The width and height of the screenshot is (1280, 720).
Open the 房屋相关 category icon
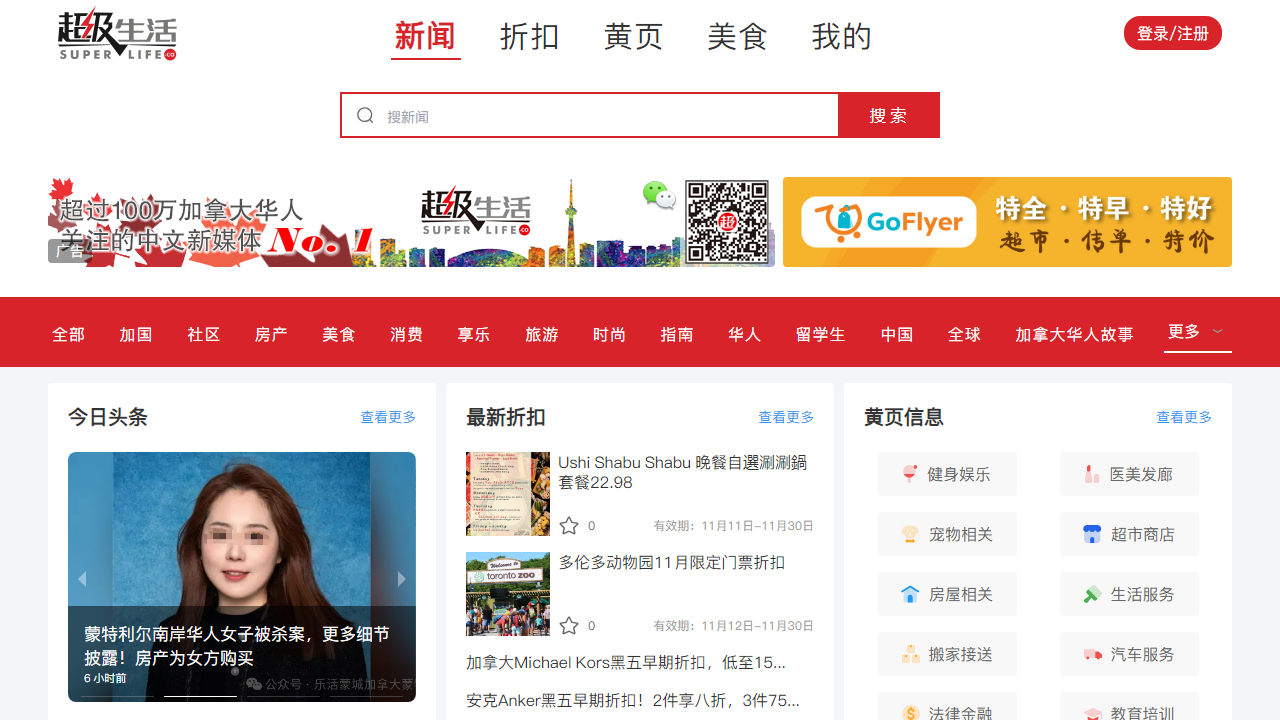[x=909, y=594]
